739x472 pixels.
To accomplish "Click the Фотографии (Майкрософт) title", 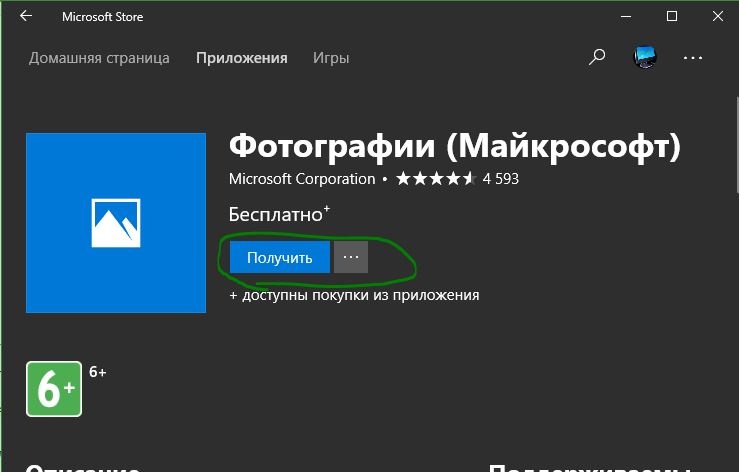I will [x=455, y=147].
